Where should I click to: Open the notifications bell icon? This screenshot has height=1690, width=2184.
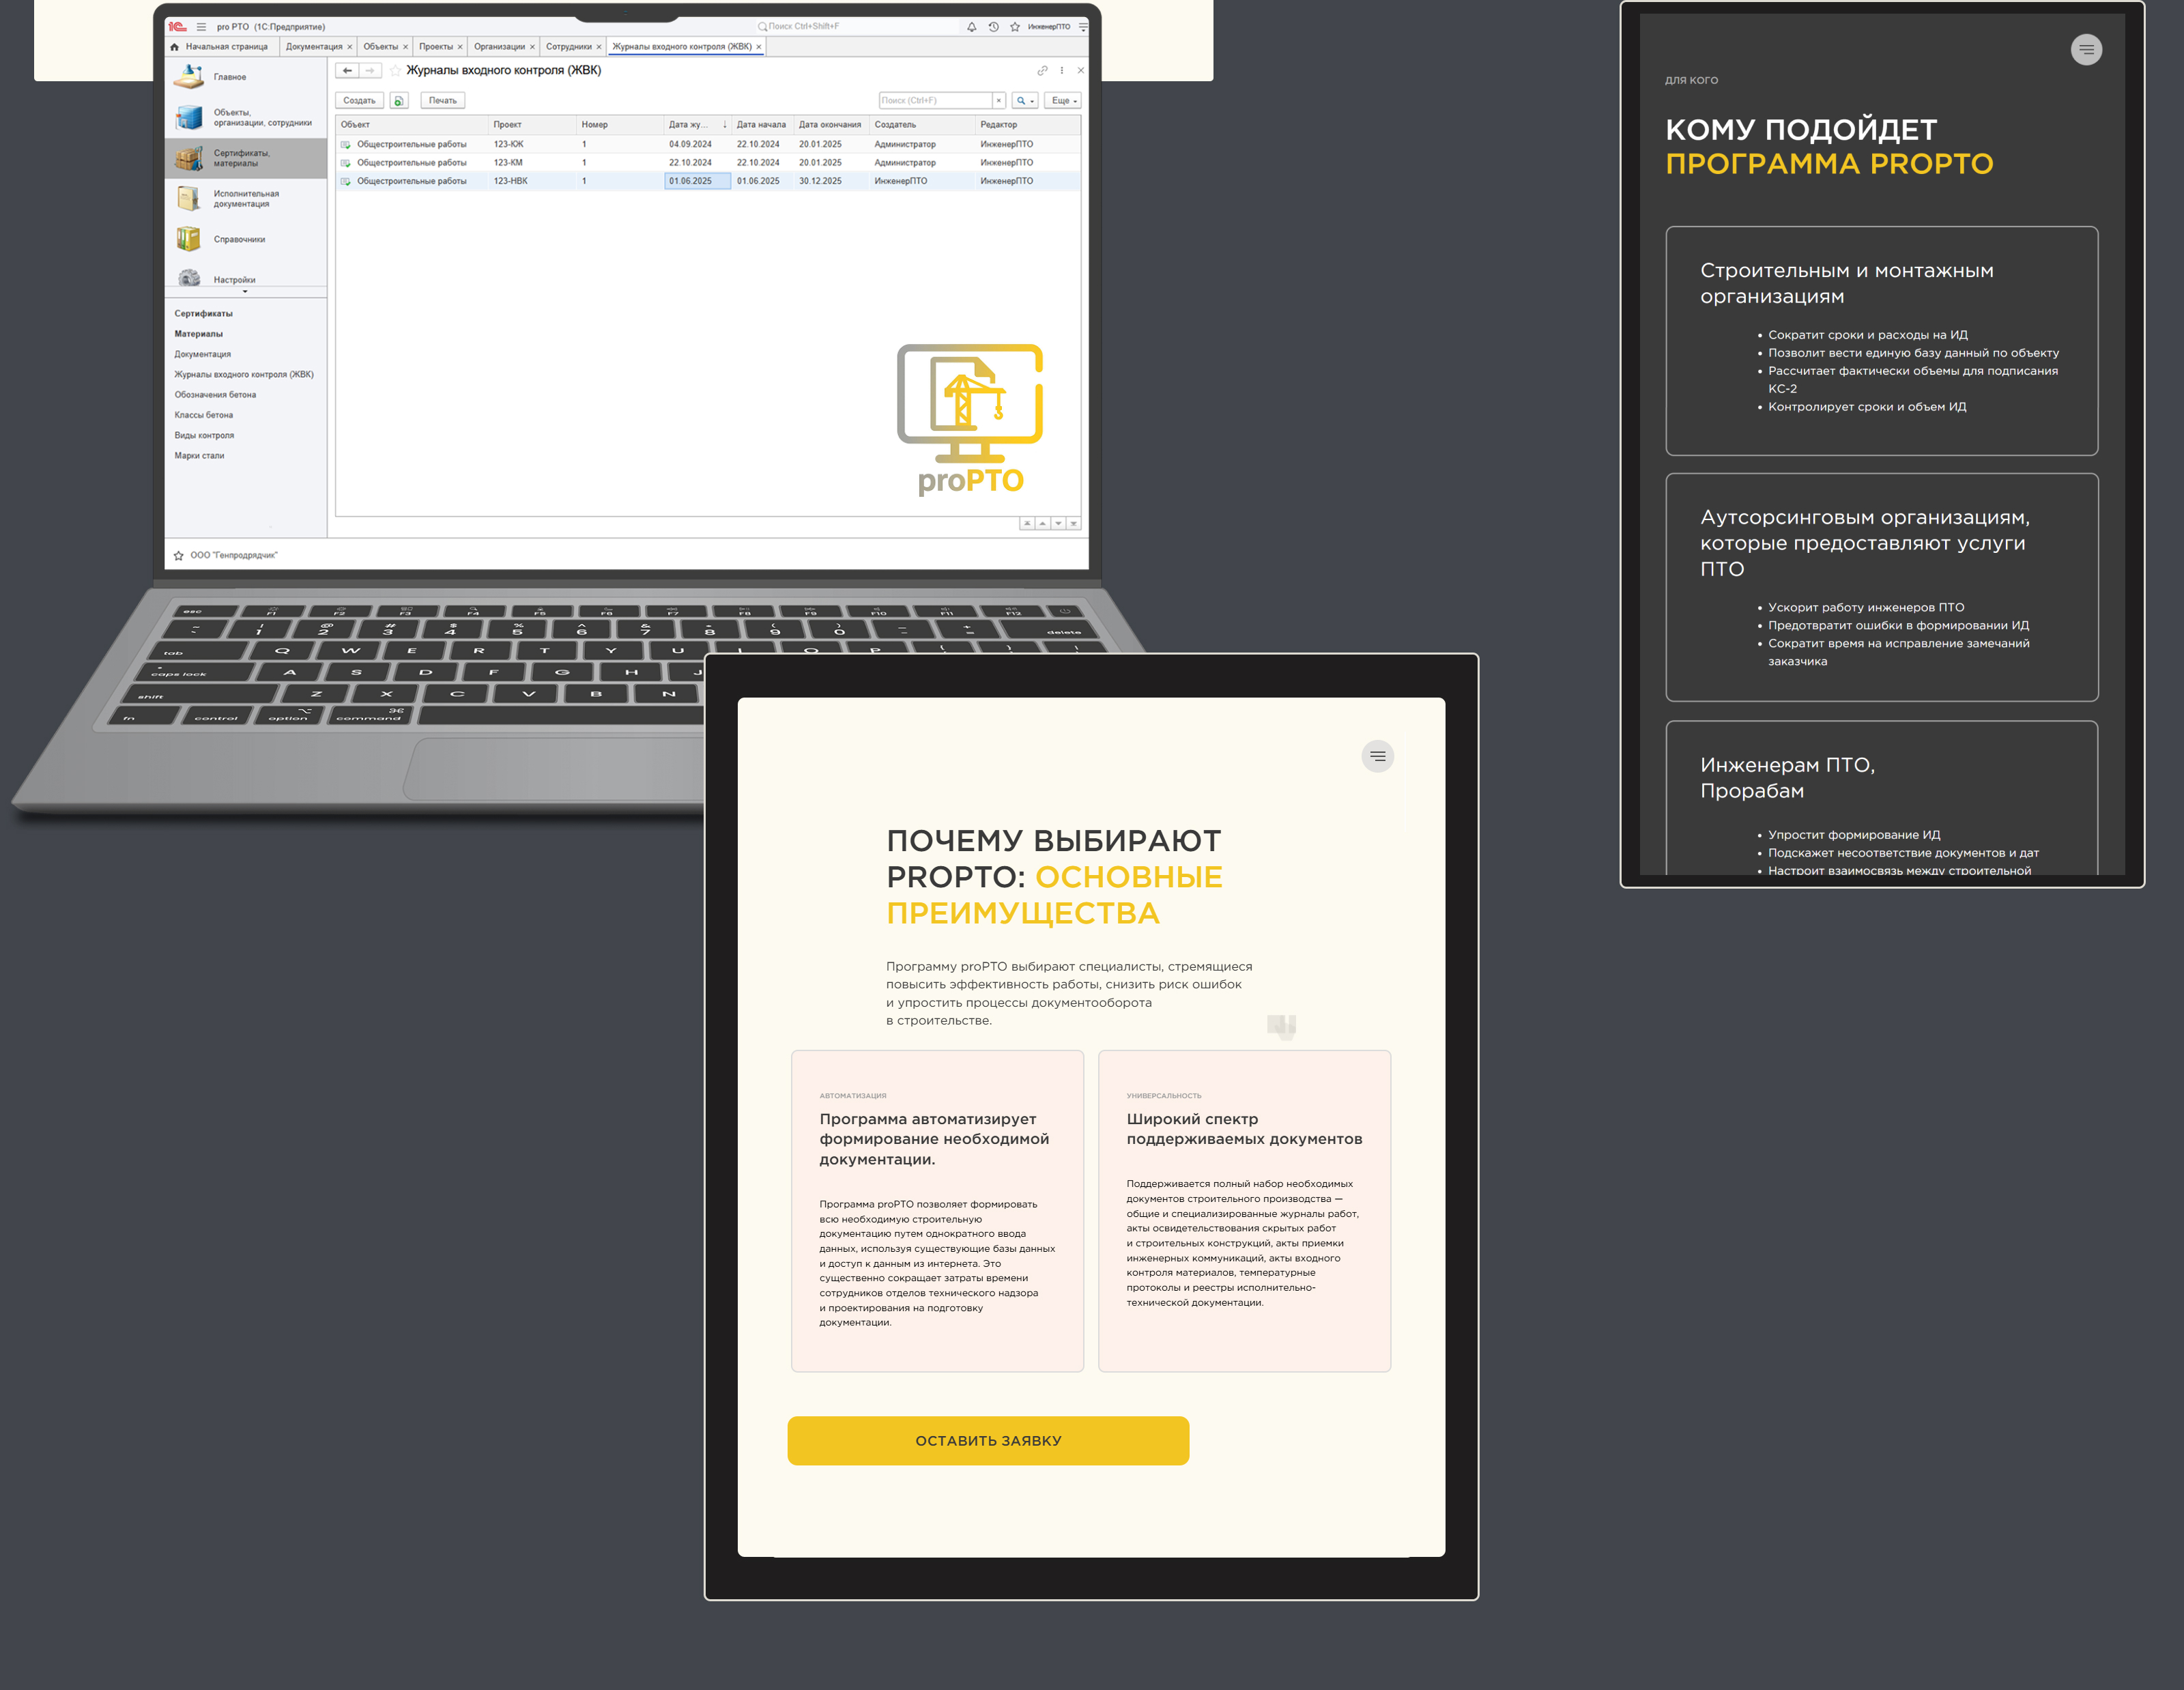[x=971, y=27]
